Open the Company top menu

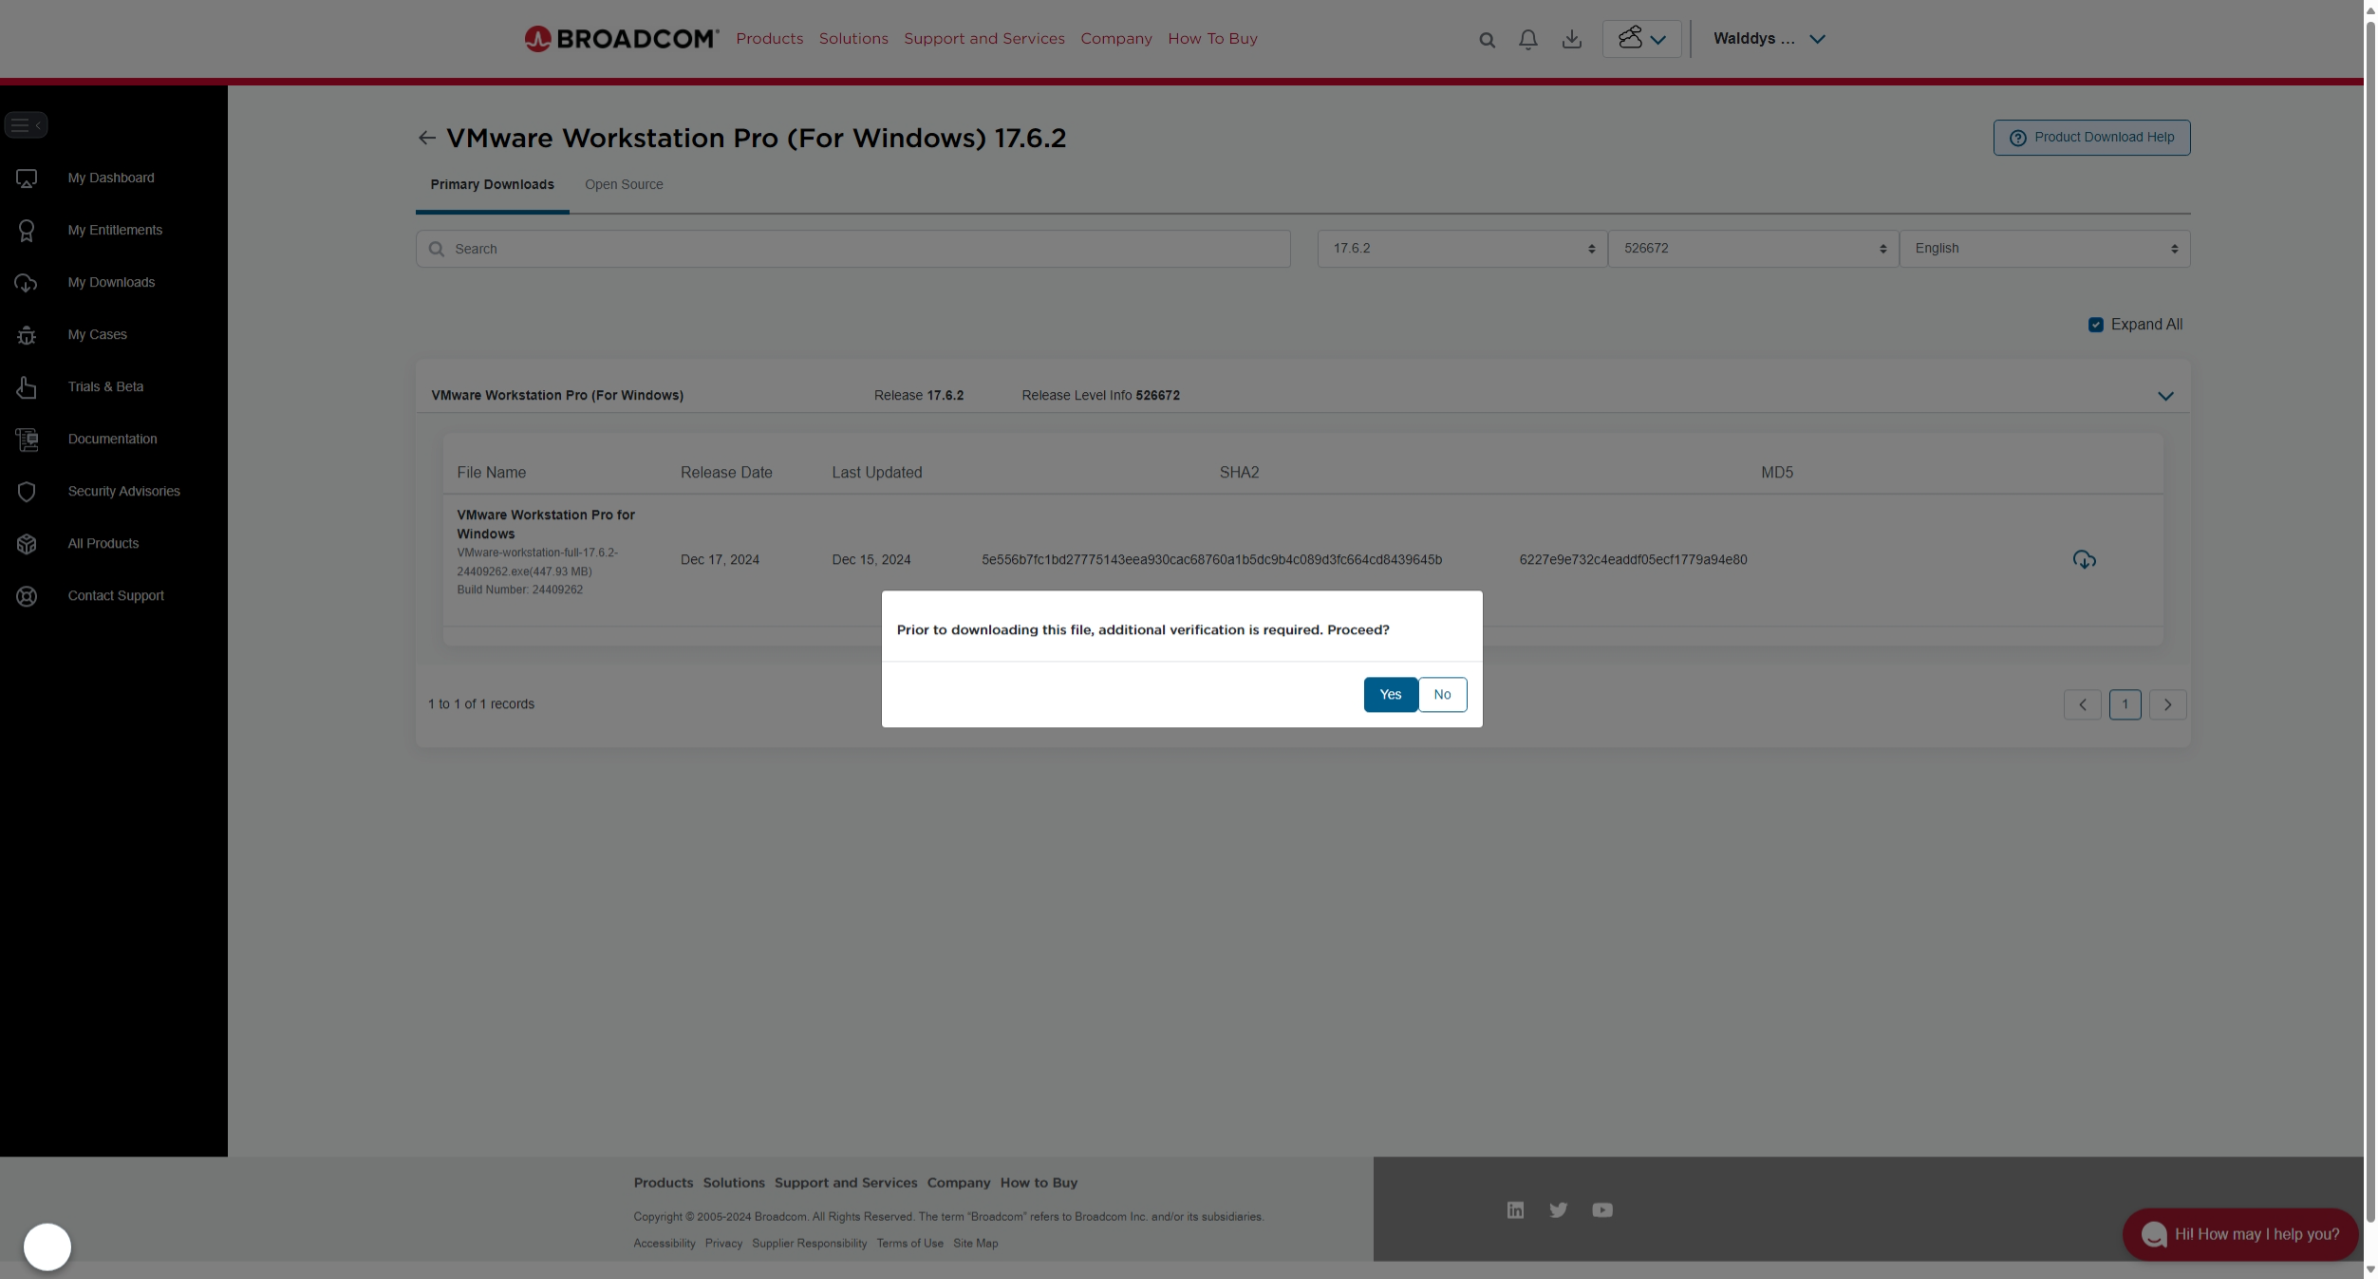[x=1116, y=39]
